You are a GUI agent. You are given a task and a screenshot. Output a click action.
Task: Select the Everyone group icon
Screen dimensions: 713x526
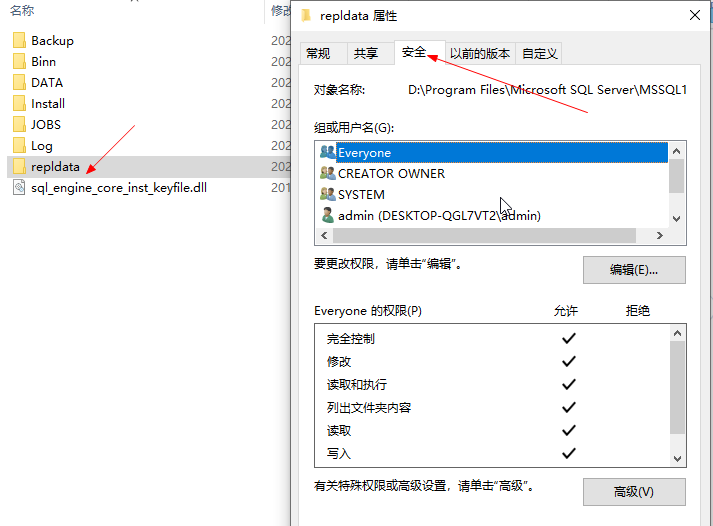[x=328, y=152]
